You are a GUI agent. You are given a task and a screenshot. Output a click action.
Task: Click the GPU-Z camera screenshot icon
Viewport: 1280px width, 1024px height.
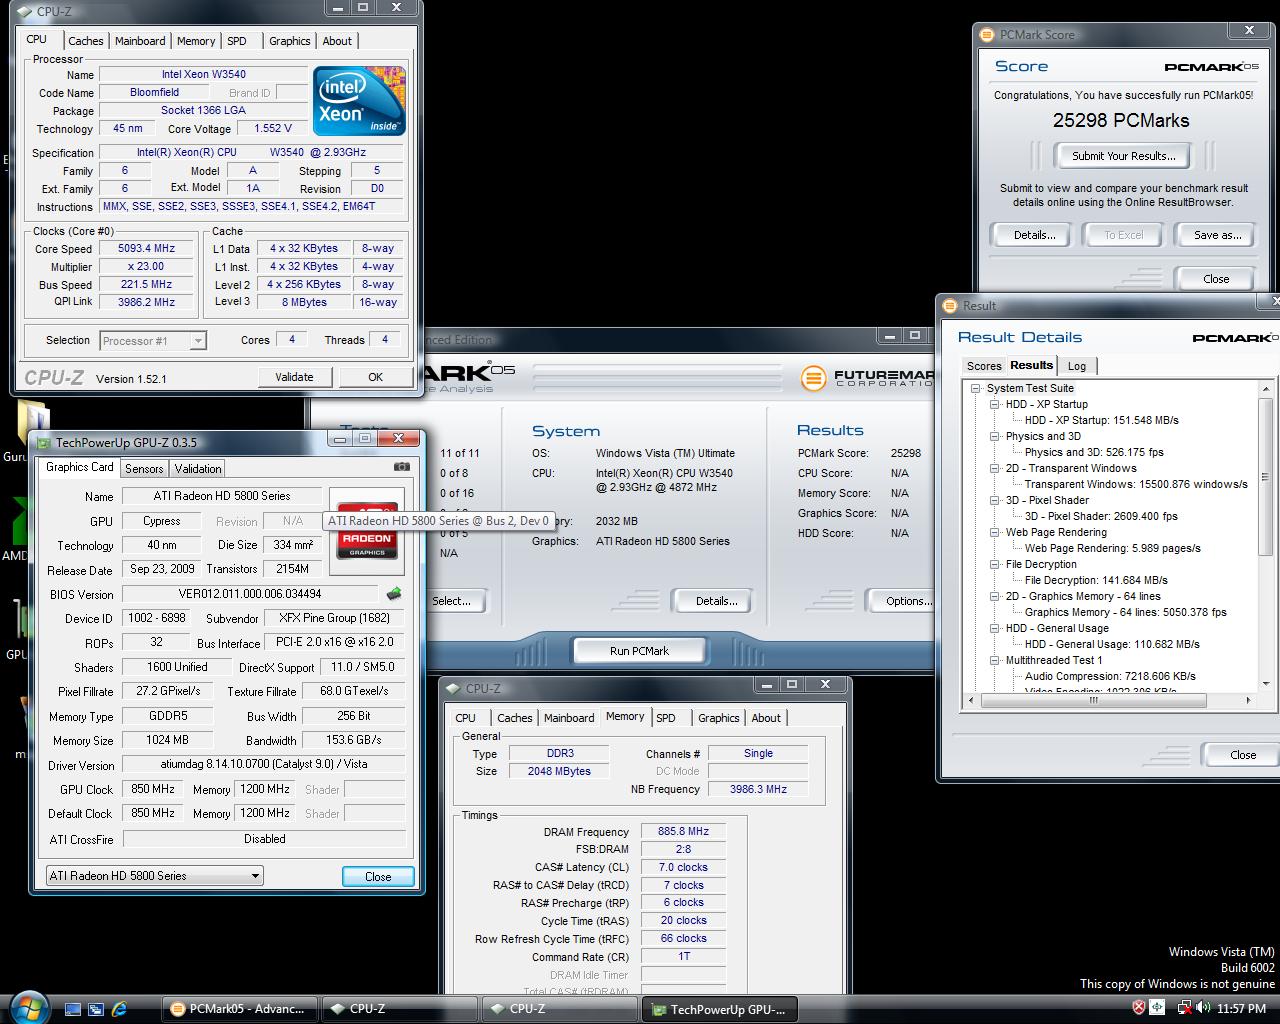402,467
